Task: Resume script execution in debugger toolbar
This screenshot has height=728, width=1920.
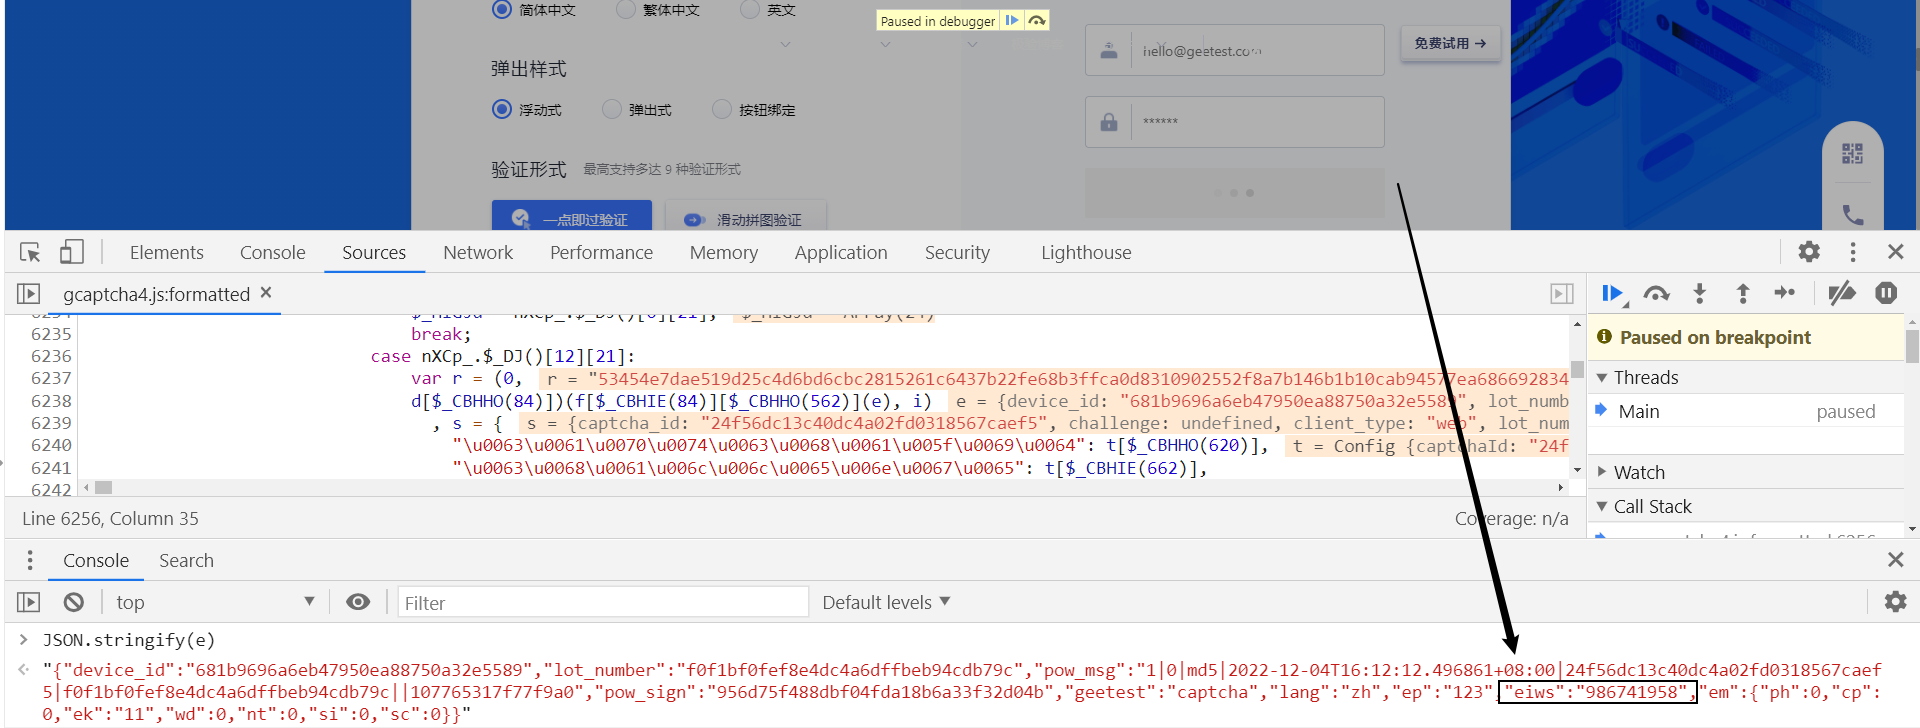Action: pyautogui.click(x=1611, y=293)
